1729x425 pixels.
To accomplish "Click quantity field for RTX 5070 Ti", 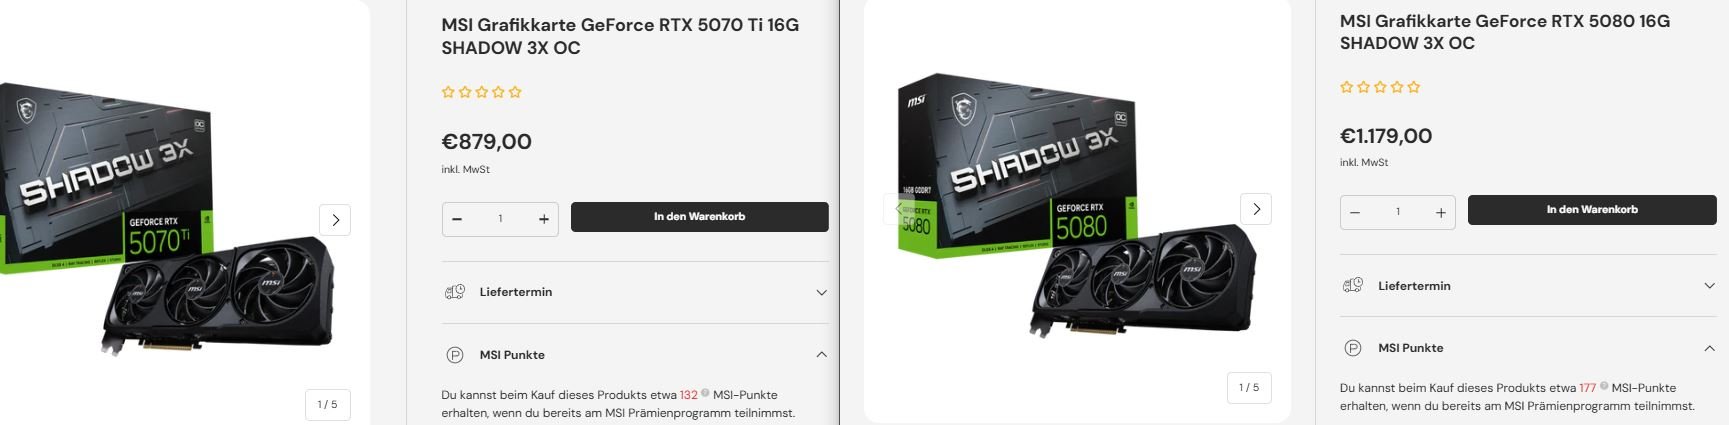I will click(x=500, y=219).
